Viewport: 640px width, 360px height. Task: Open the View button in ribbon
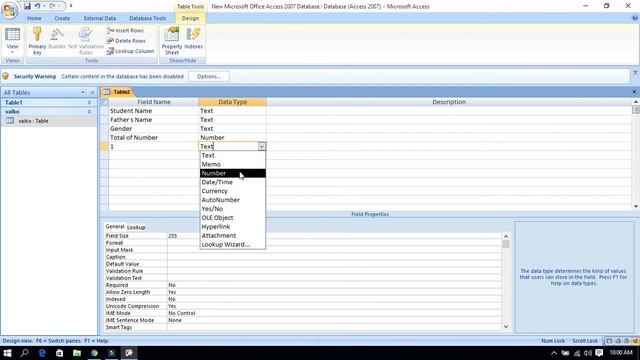pos(12,41)
